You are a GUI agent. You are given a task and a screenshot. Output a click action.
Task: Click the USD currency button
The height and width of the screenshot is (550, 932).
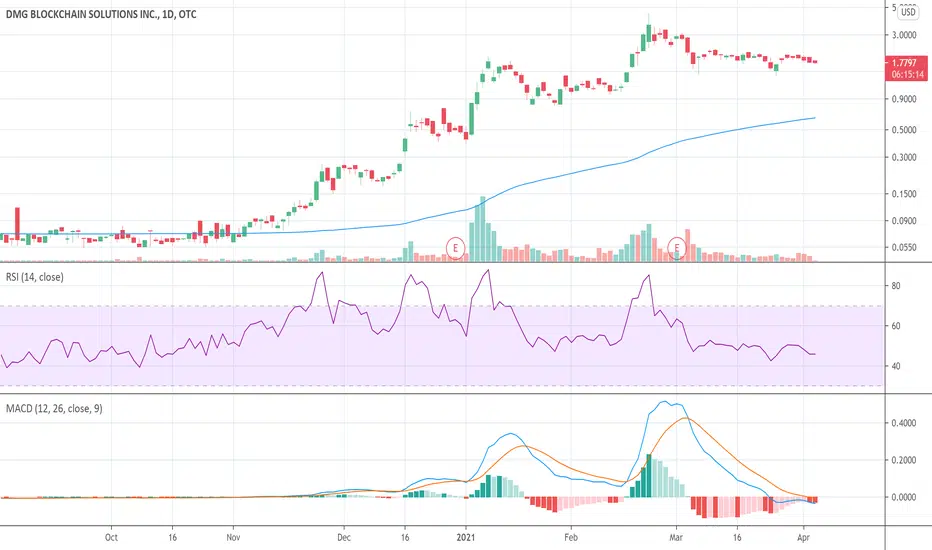908,12
